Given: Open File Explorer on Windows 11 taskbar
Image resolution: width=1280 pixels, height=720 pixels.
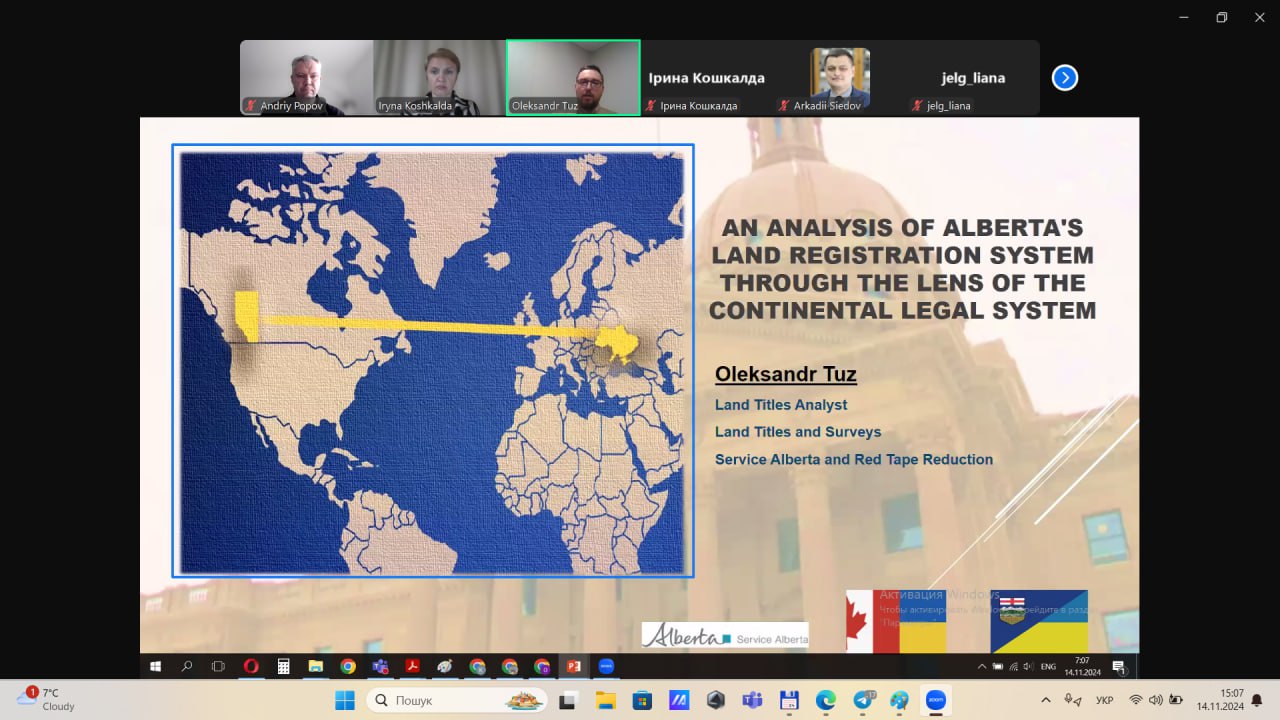Looking at the screenshot, I should click(x=605, y=700).
